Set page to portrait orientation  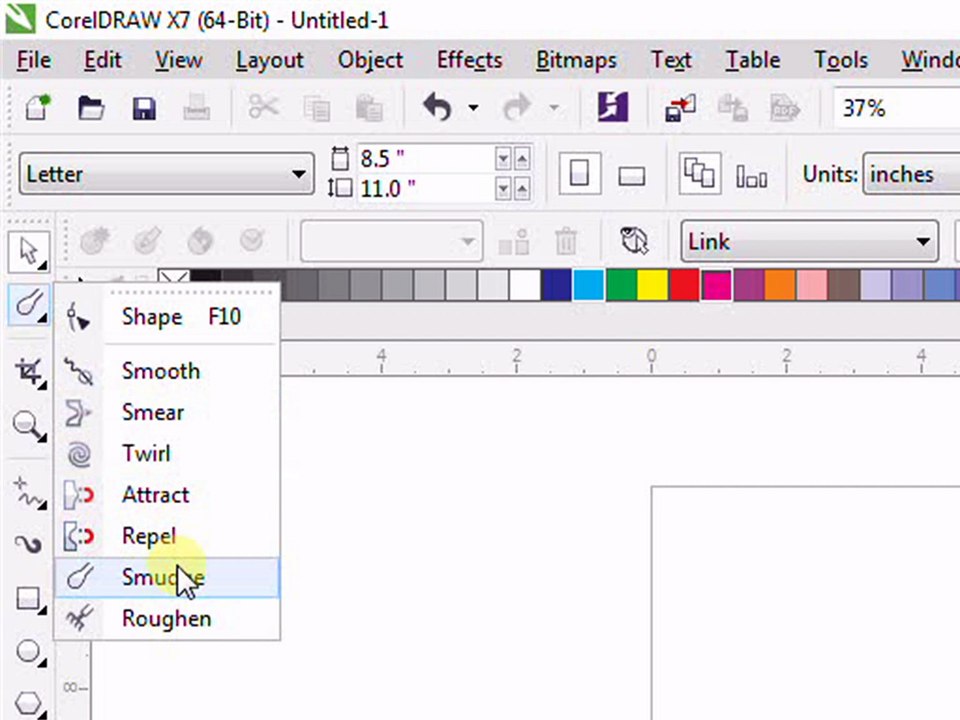[x=579, y=174]
